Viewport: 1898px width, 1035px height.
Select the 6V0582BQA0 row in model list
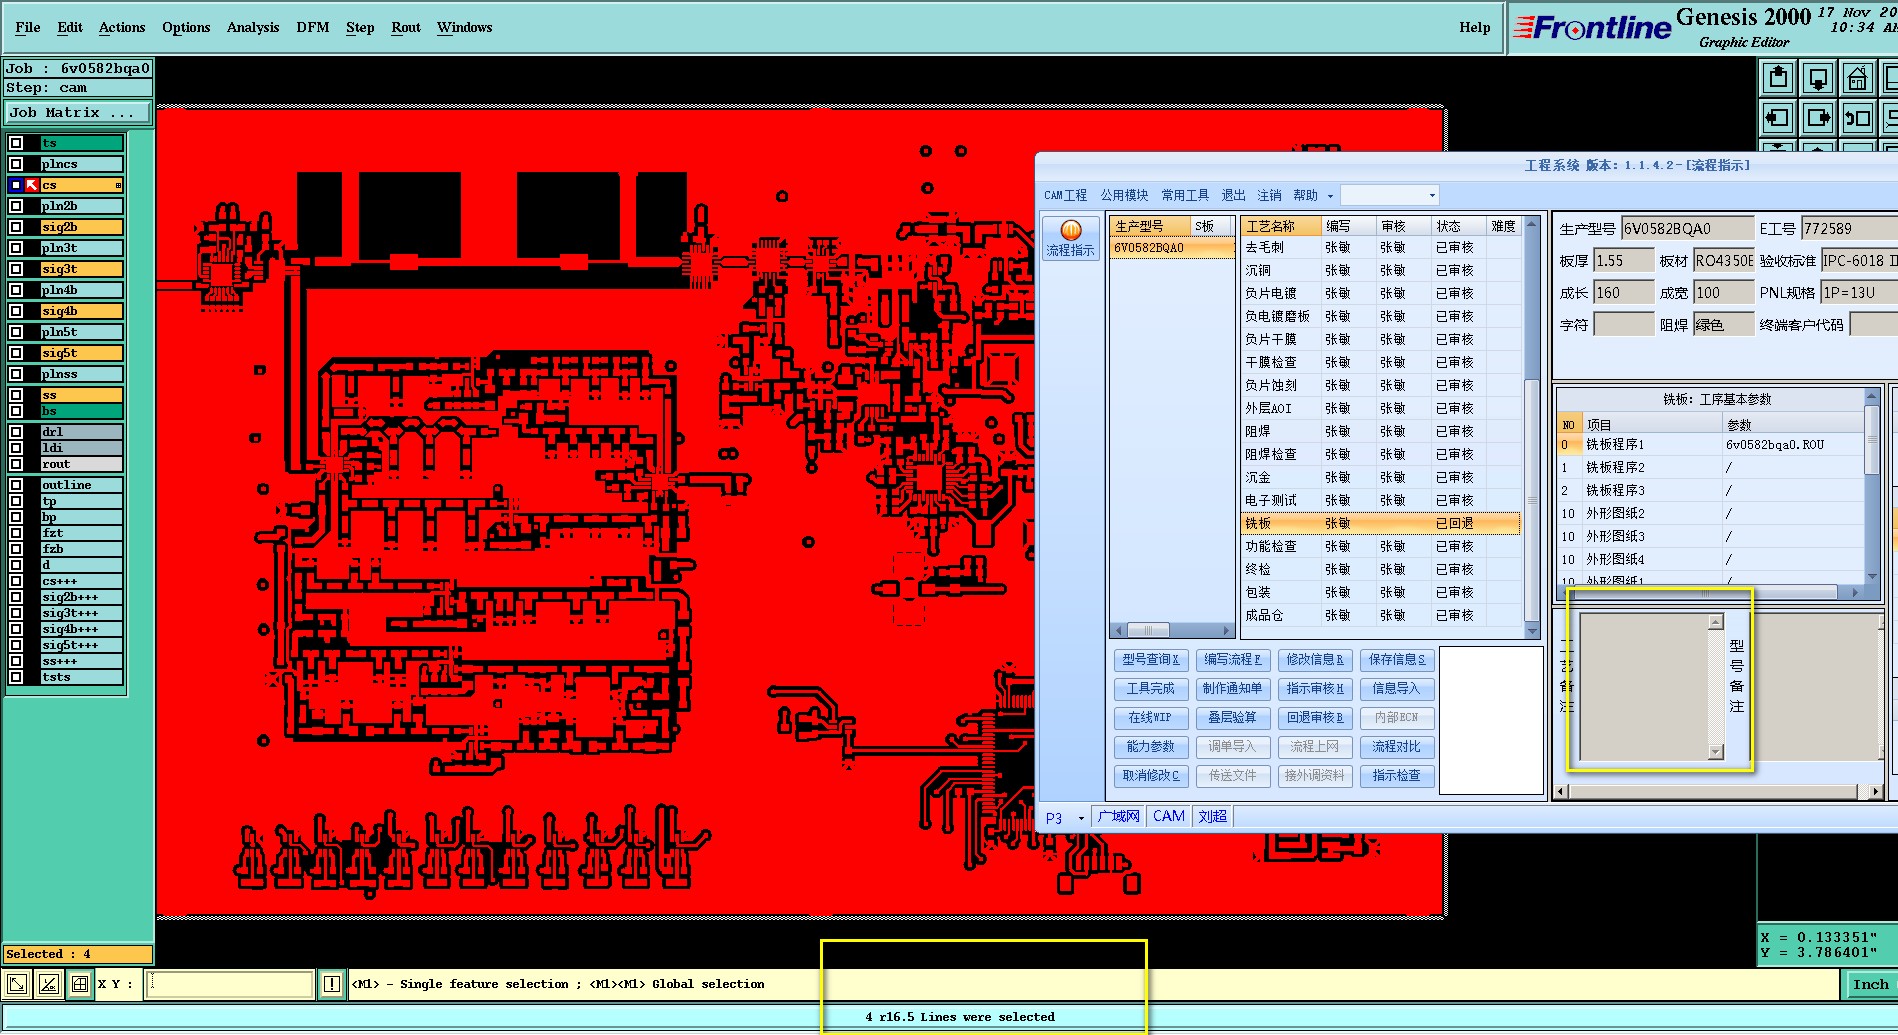point(1172,248)
